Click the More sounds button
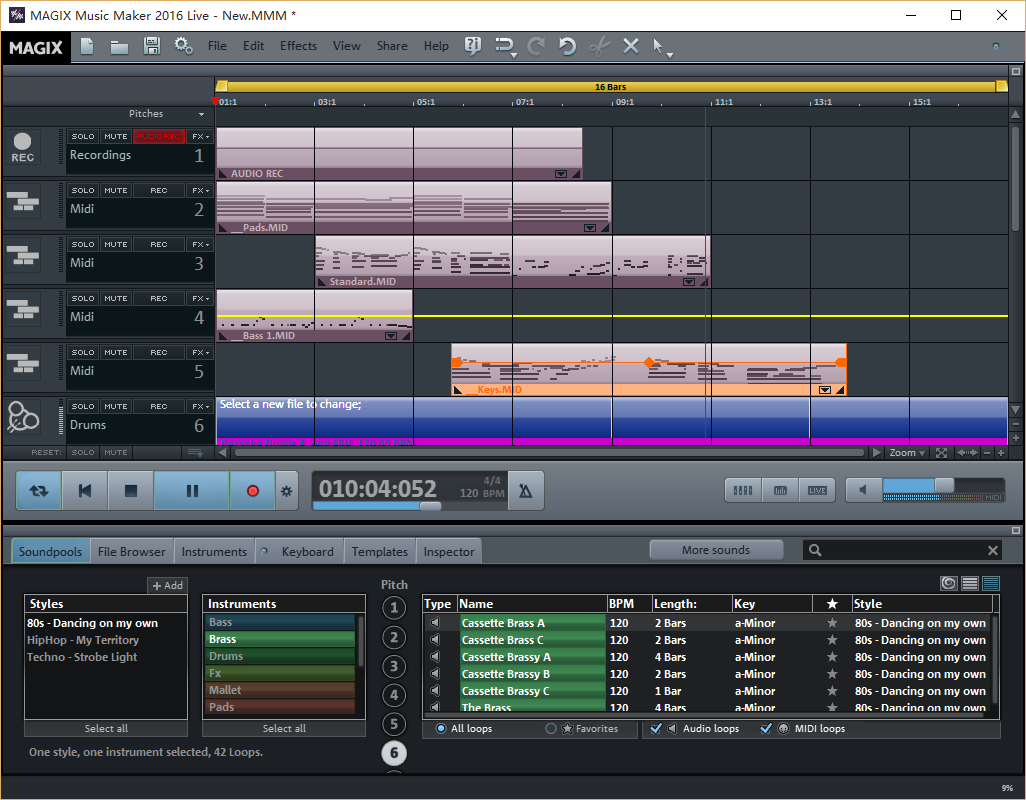Image resolution: width=1026 pixels, height=800 pixels. pyautogui.click(x=716, y=550)
